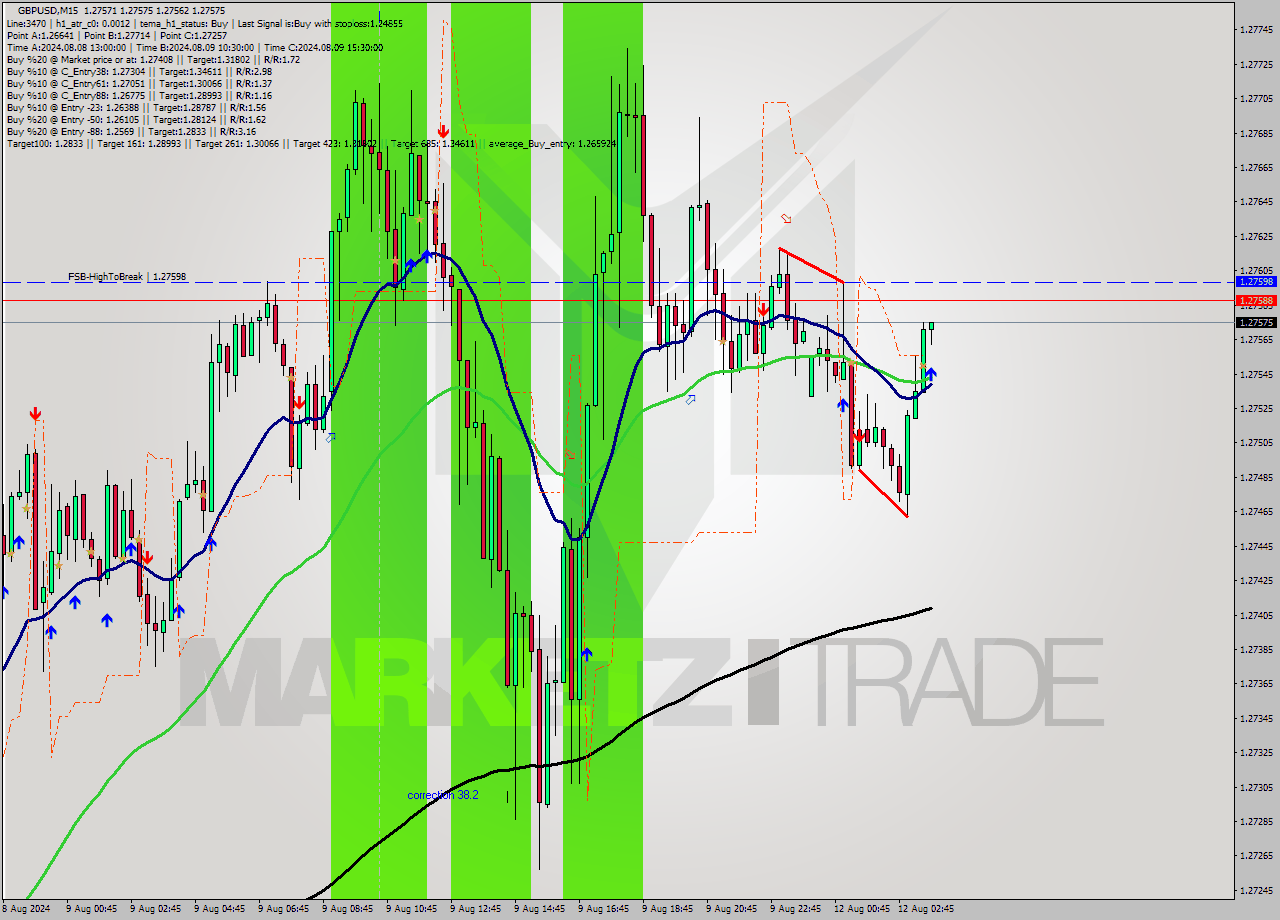Screen dimensions: 1280x920
Task: Click the 'Buy %10 @ C_Entry38' line
Action: tap(139, 71)
